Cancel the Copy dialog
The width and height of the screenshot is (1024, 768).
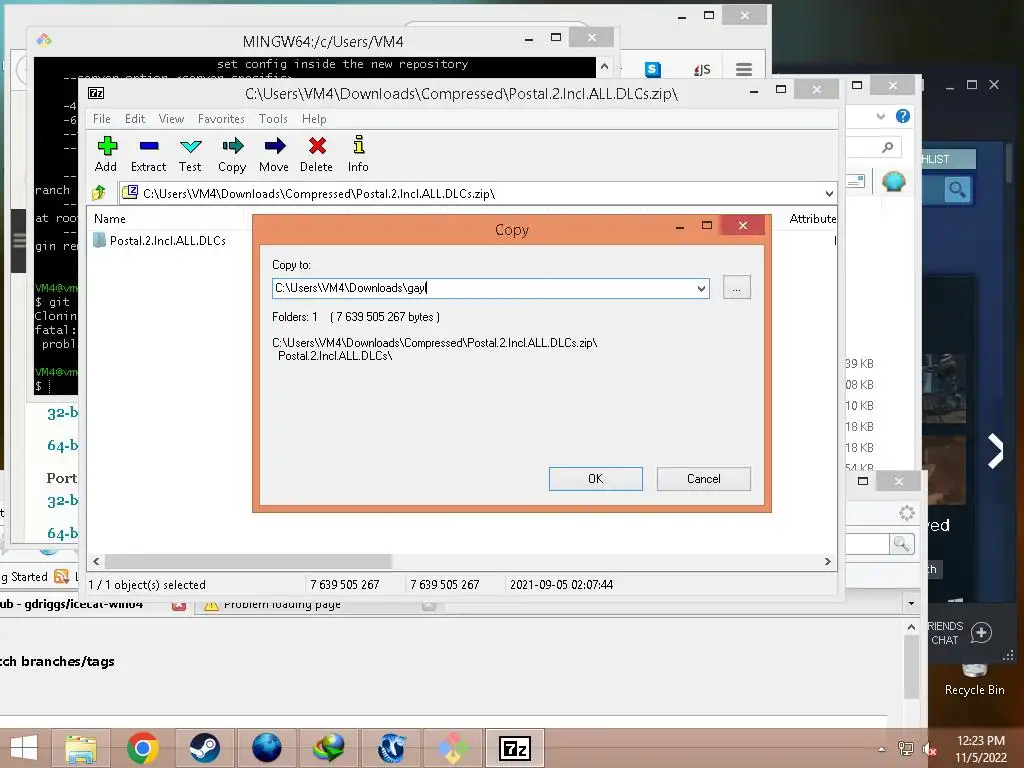point(703,479)
